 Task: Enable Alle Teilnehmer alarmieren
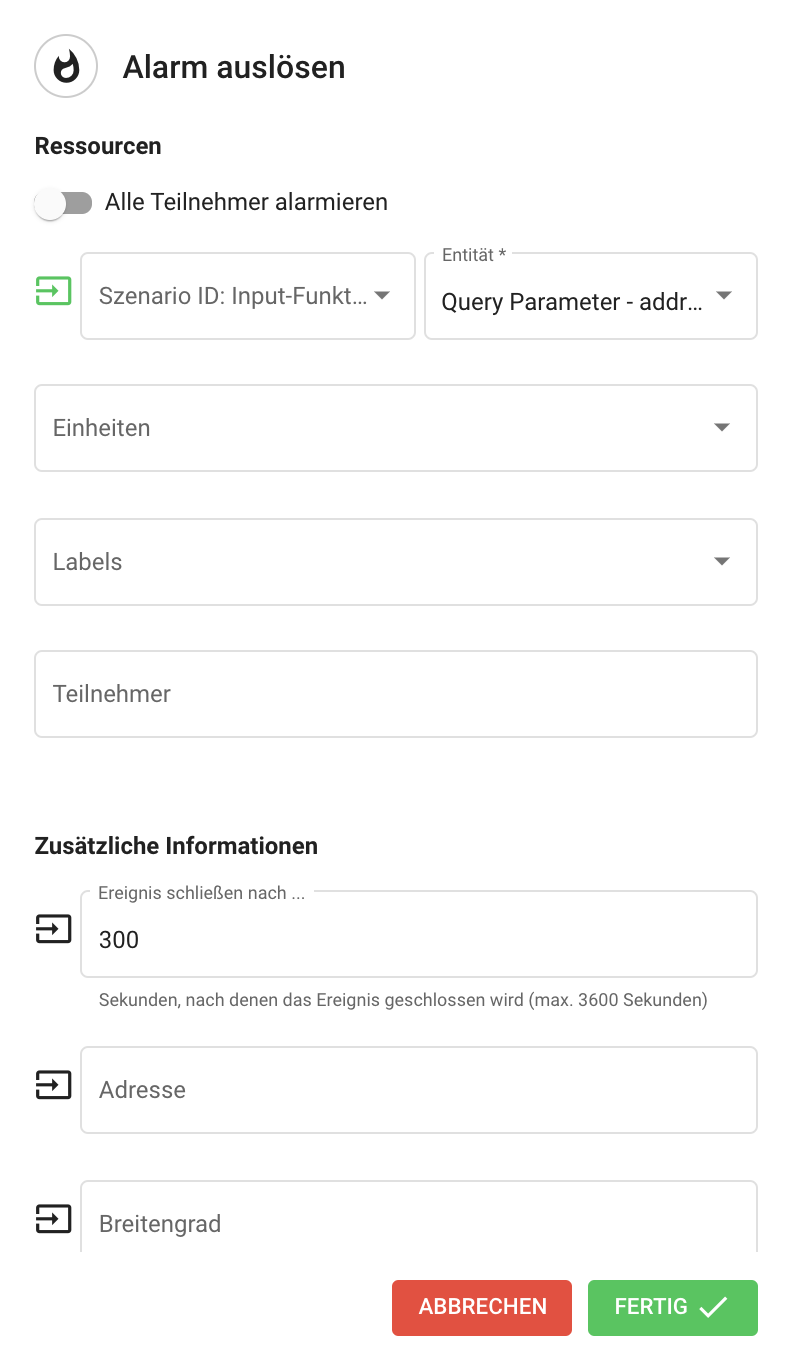coord(63,203)
